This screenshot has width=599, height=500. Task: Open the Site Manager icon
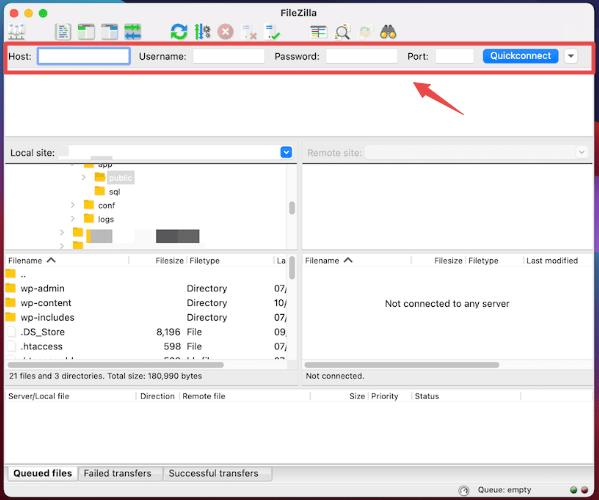pyautogui.click(x=16, y=32)
